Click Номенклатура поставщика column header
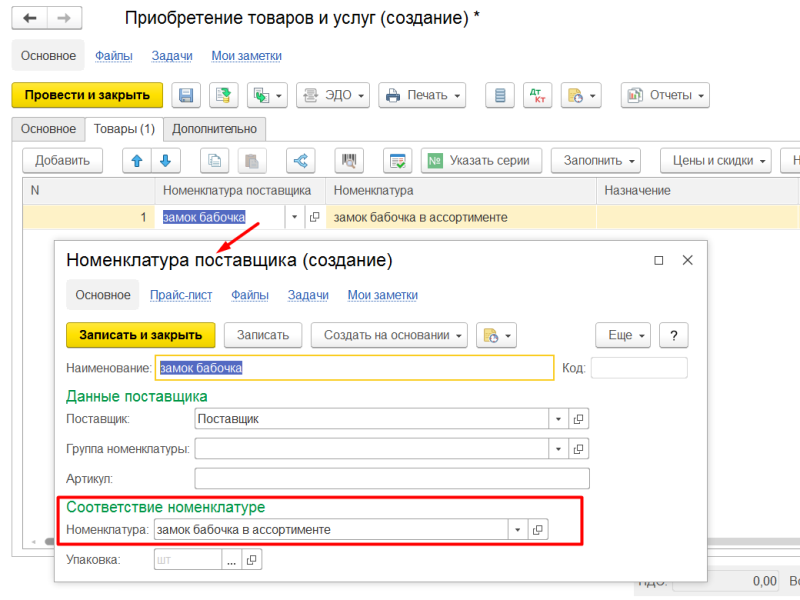 [240, 191]
